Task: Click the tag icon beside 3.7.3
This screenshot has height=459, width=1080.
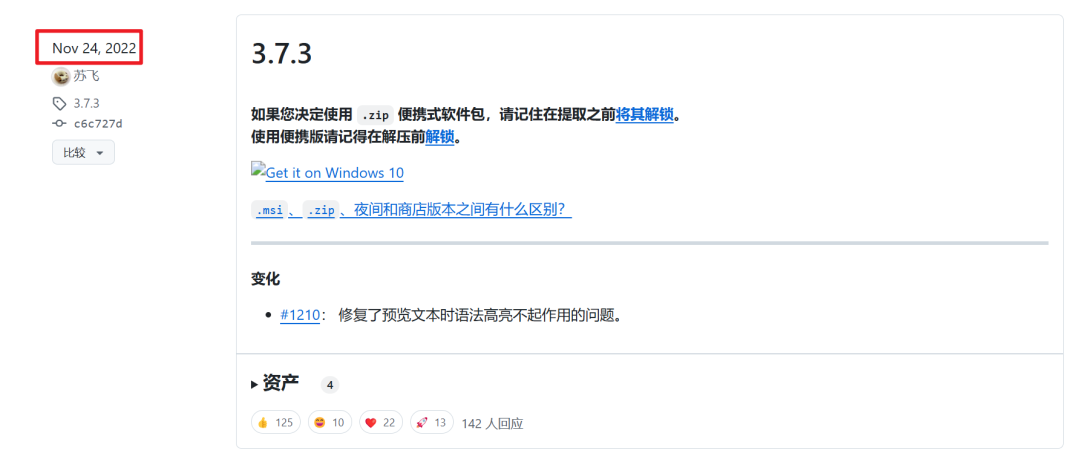Action: pyautogui.click(x=59, y=103)
